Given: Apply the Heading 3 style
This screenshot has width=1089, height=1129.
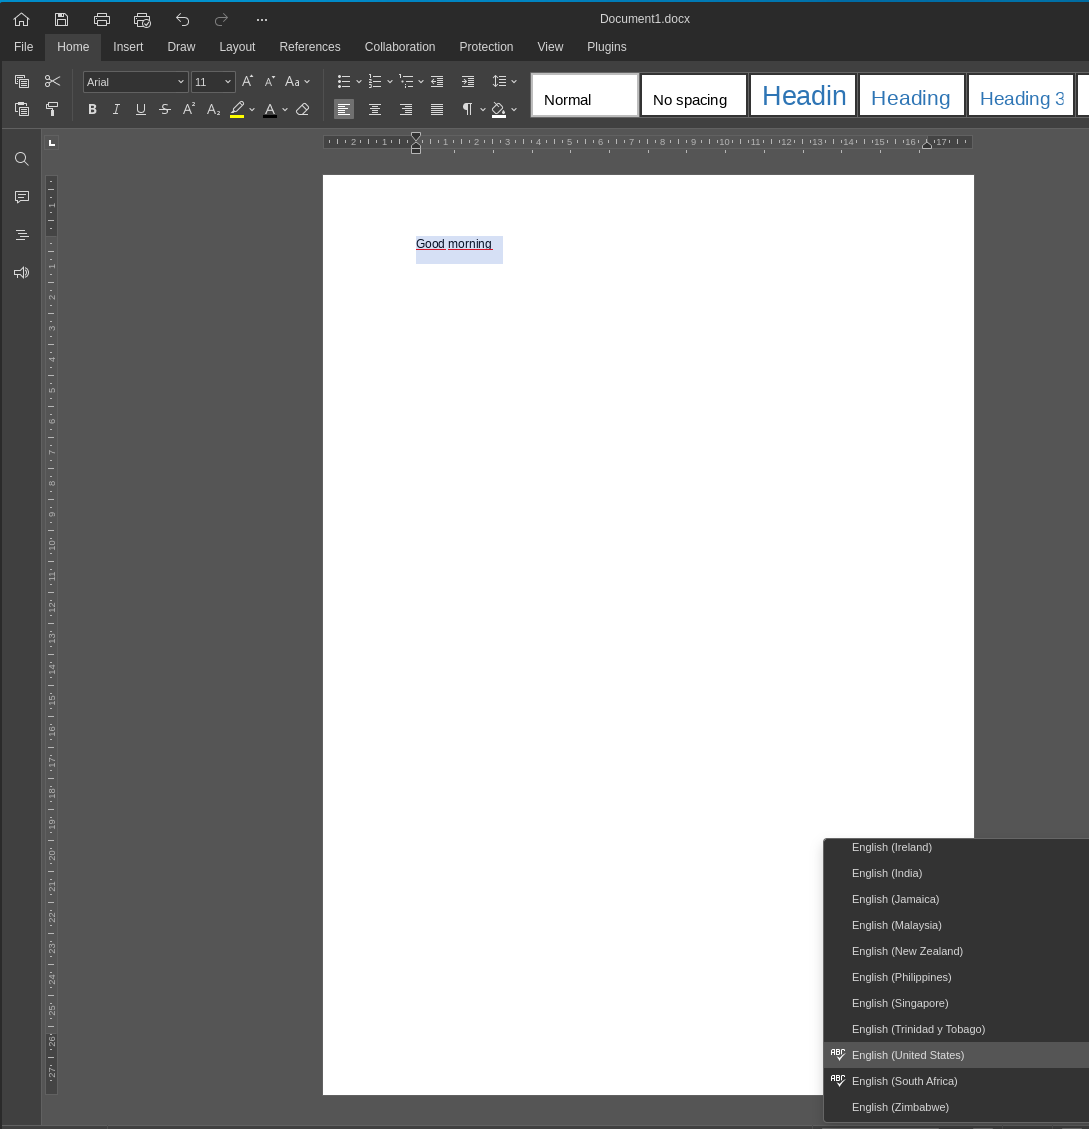Looking at the screenshot, I should (x=1021, y=95).
